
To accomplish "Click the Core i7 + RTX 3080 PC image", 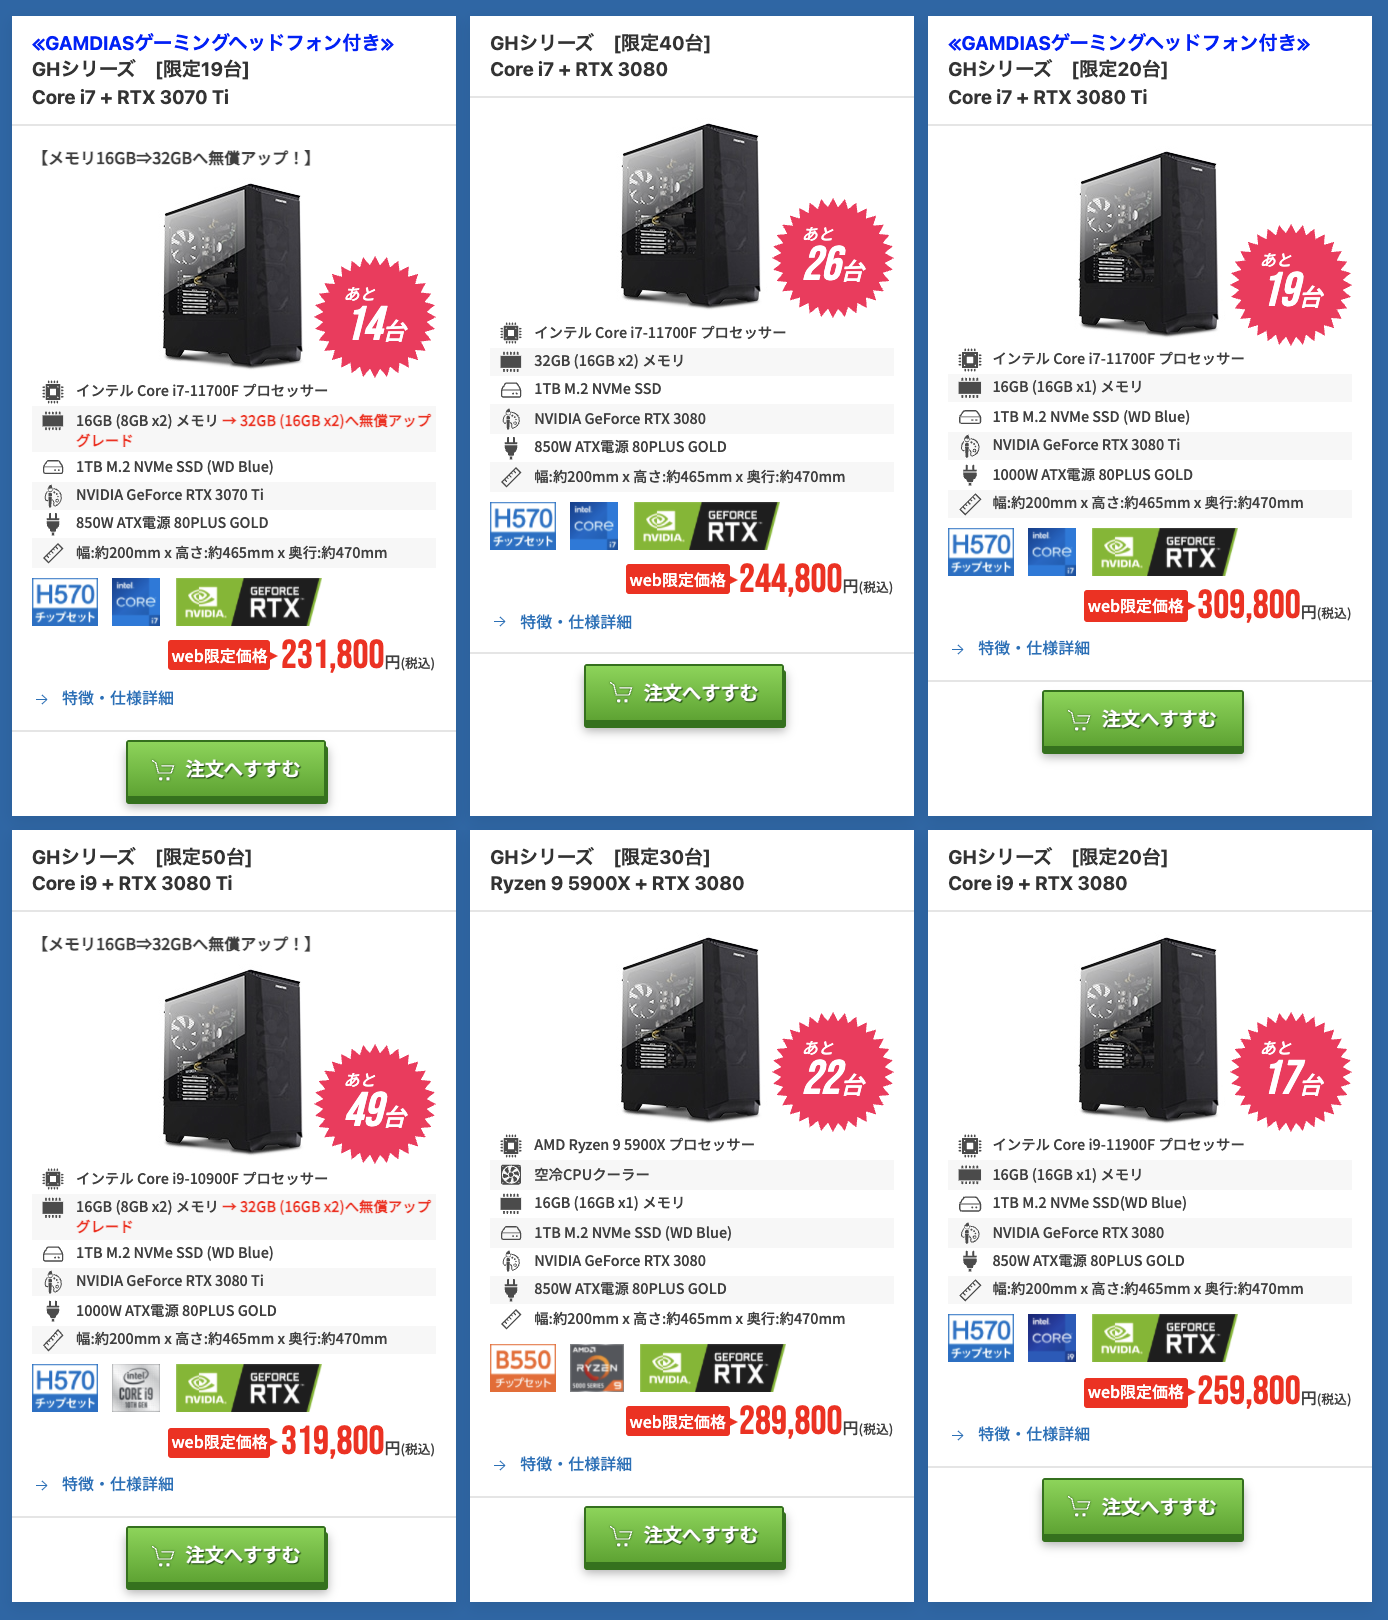I will 690,215.
